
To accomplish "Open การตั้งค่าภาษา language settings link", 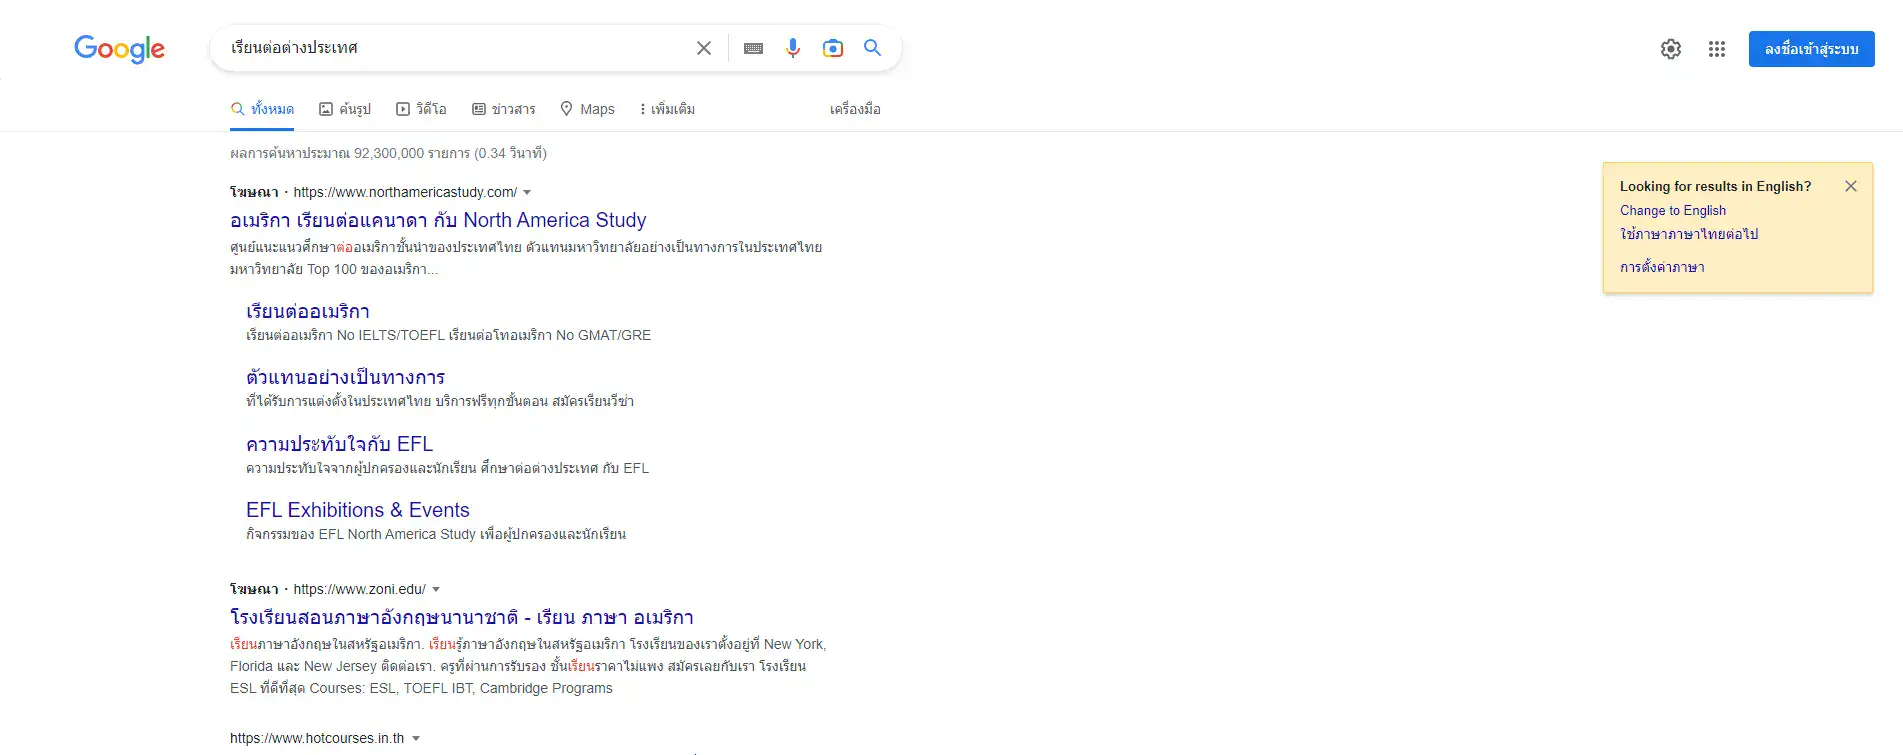I will pos(1662,267).
